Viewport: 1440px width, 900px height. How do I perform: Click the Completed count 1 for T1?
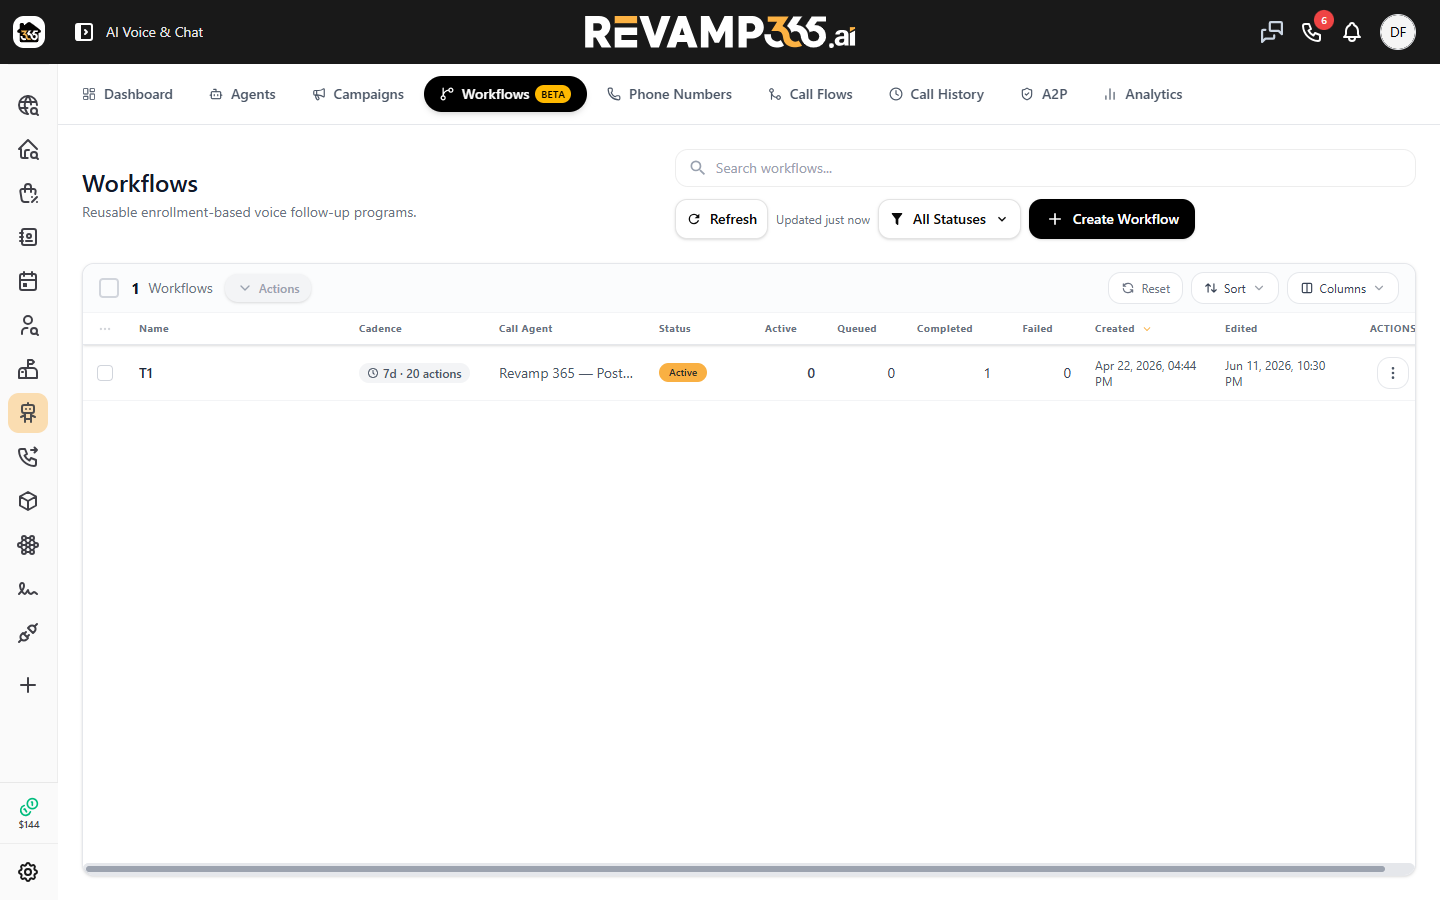pyautogui.click(x=987, y=373)
